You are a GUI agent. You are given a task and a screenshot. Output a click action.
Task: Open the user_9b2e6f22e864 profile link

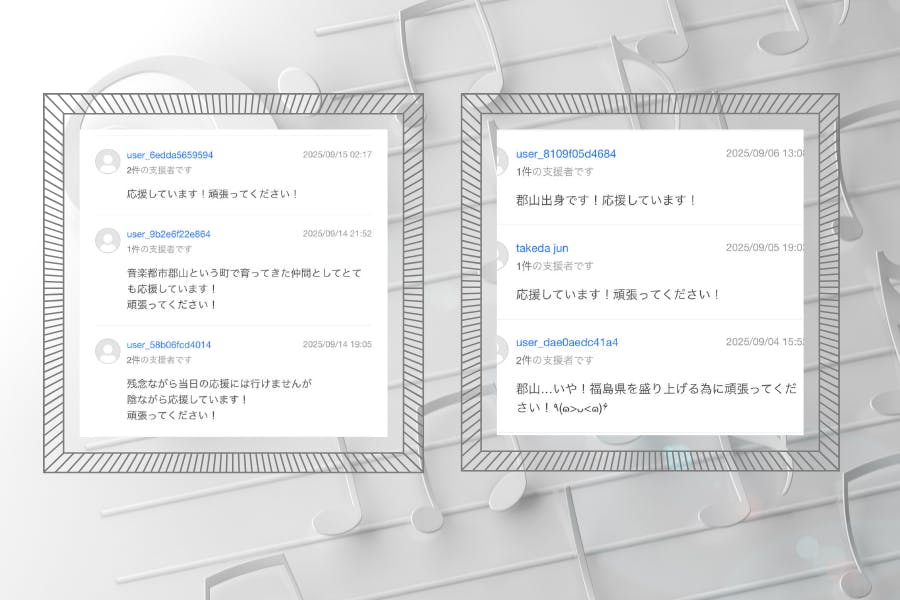tap(168, 234)
